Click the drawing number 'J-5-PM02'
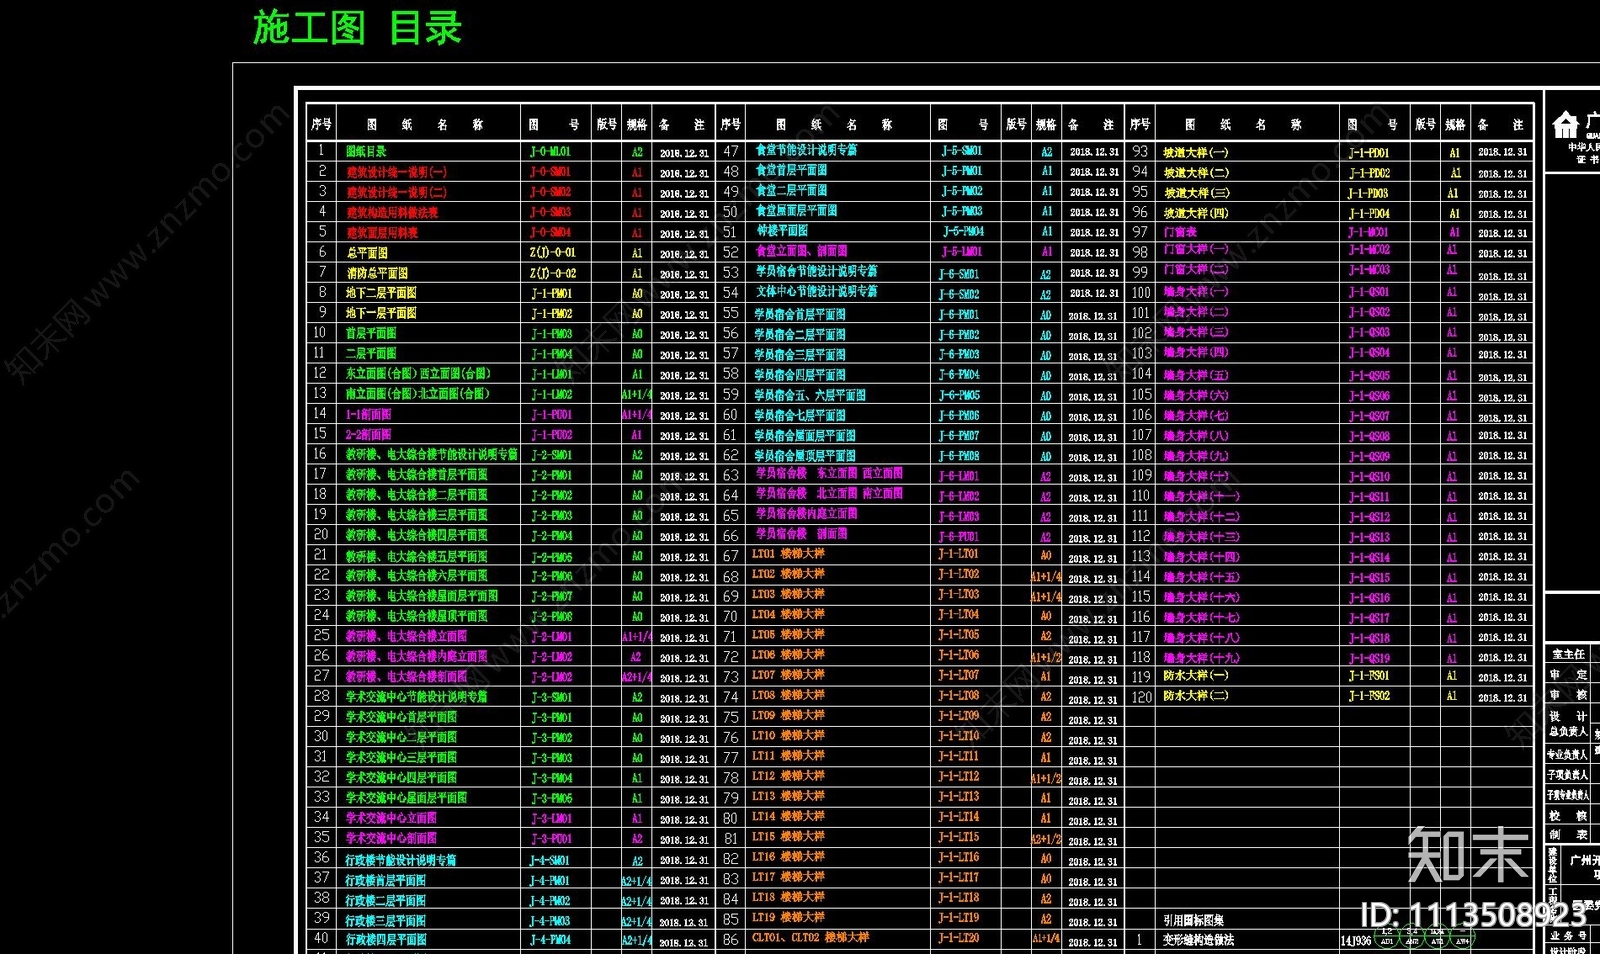The image size is (1600, 954). [961, 191]
